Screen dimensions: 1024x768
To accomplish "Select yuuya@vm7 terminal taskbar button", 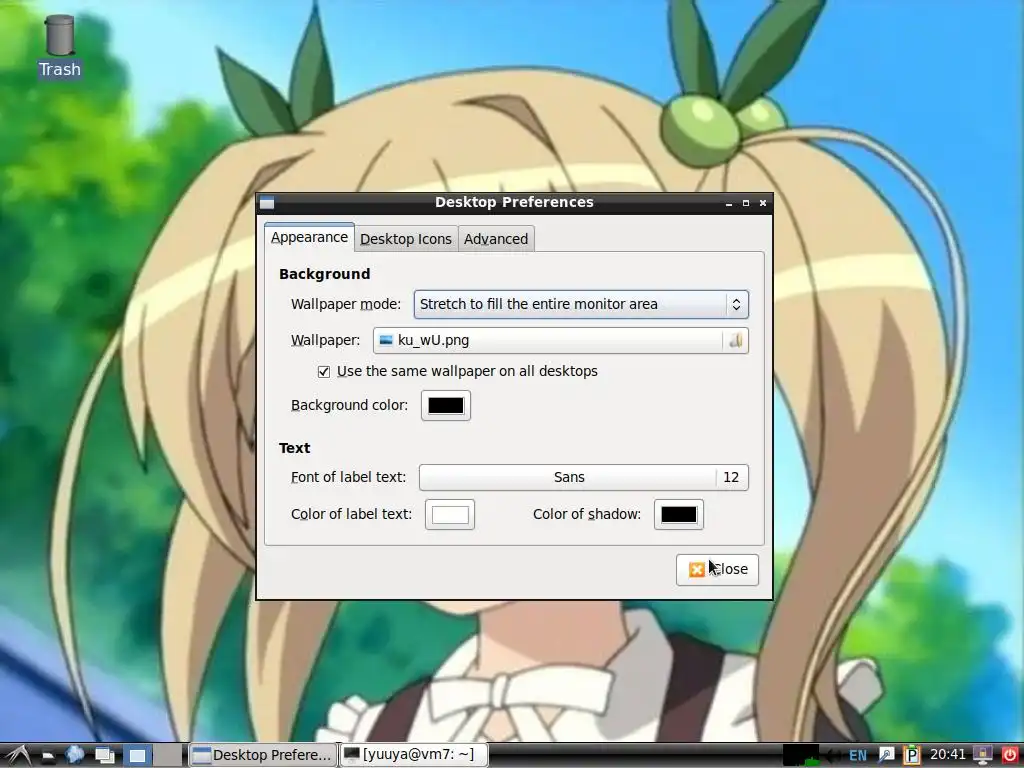I will 413,754.
